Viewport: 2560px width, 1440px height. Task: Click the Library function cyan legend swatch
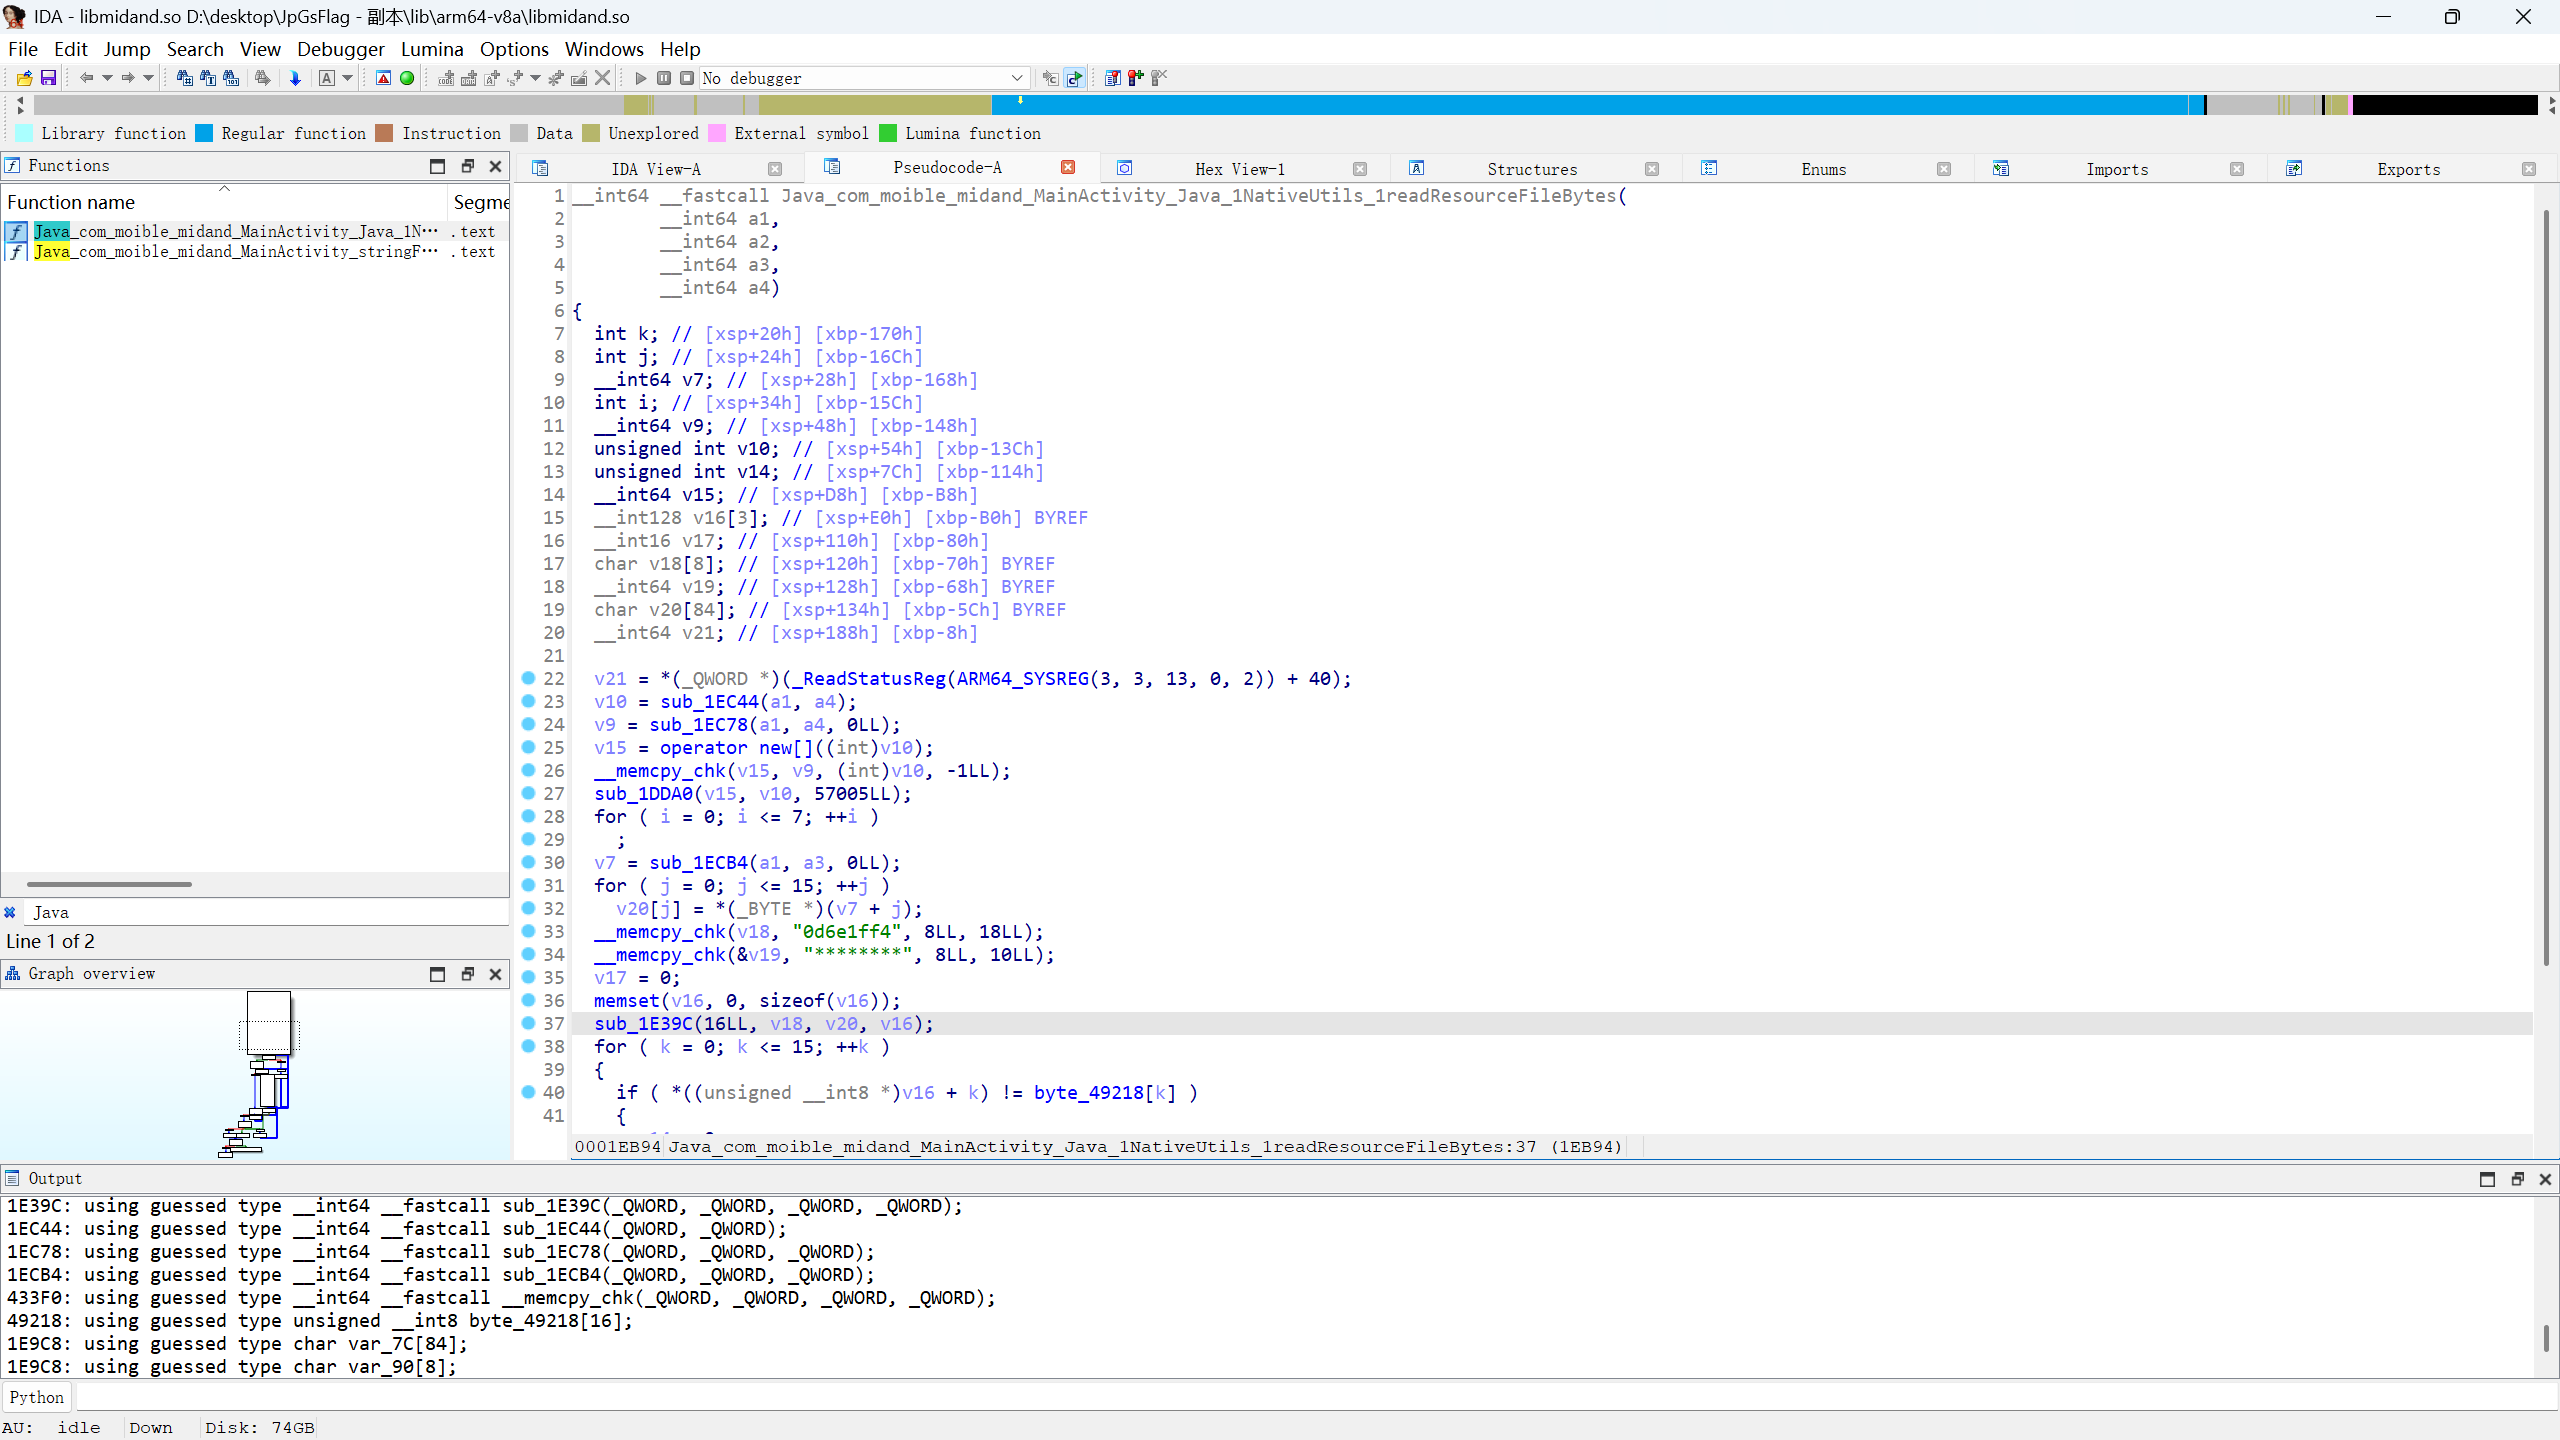(24, 133)
